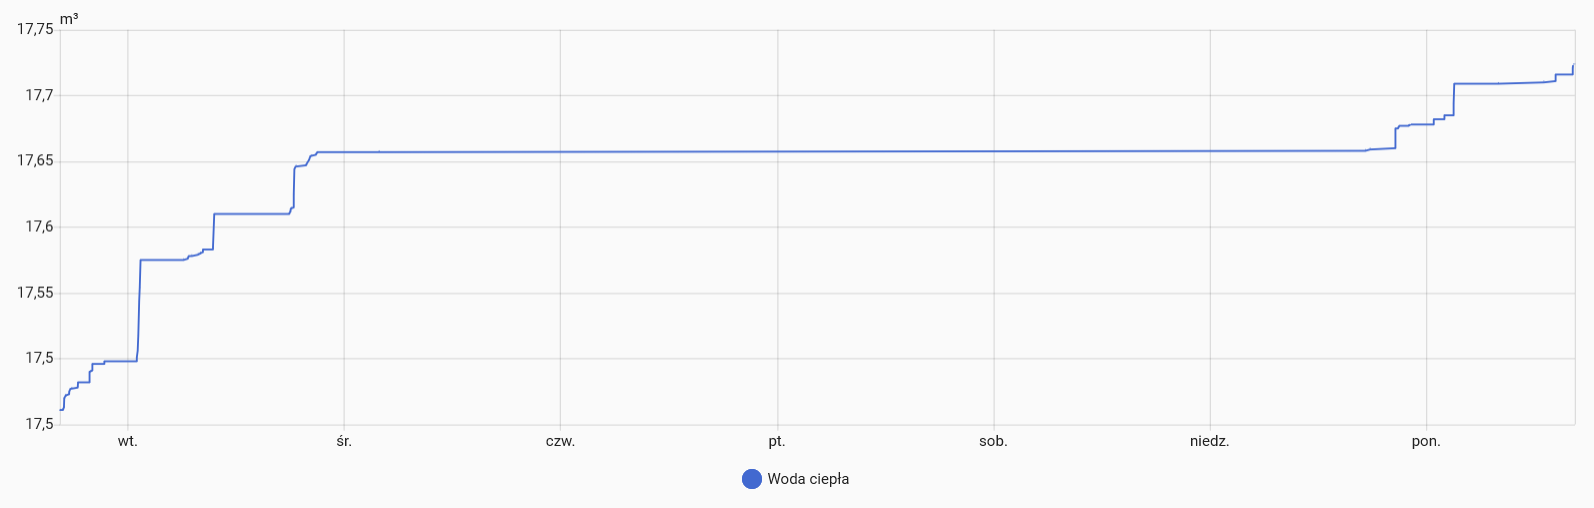This screenshot has height=508, width=1594.
Task: Click the flat line segment above pt.
Action: 777,152
